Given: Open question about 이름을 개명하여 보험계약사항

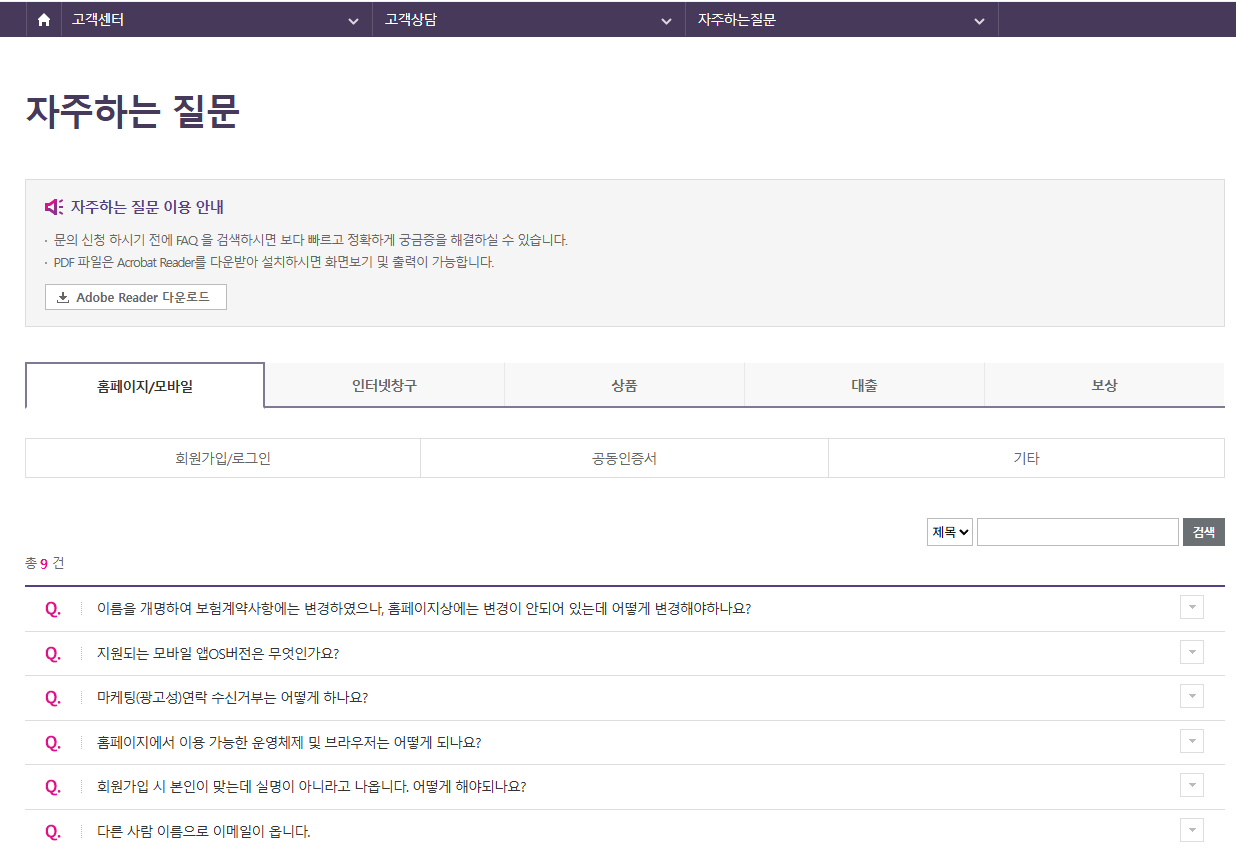Looking at the screenshot, I should tap(424, 608).
